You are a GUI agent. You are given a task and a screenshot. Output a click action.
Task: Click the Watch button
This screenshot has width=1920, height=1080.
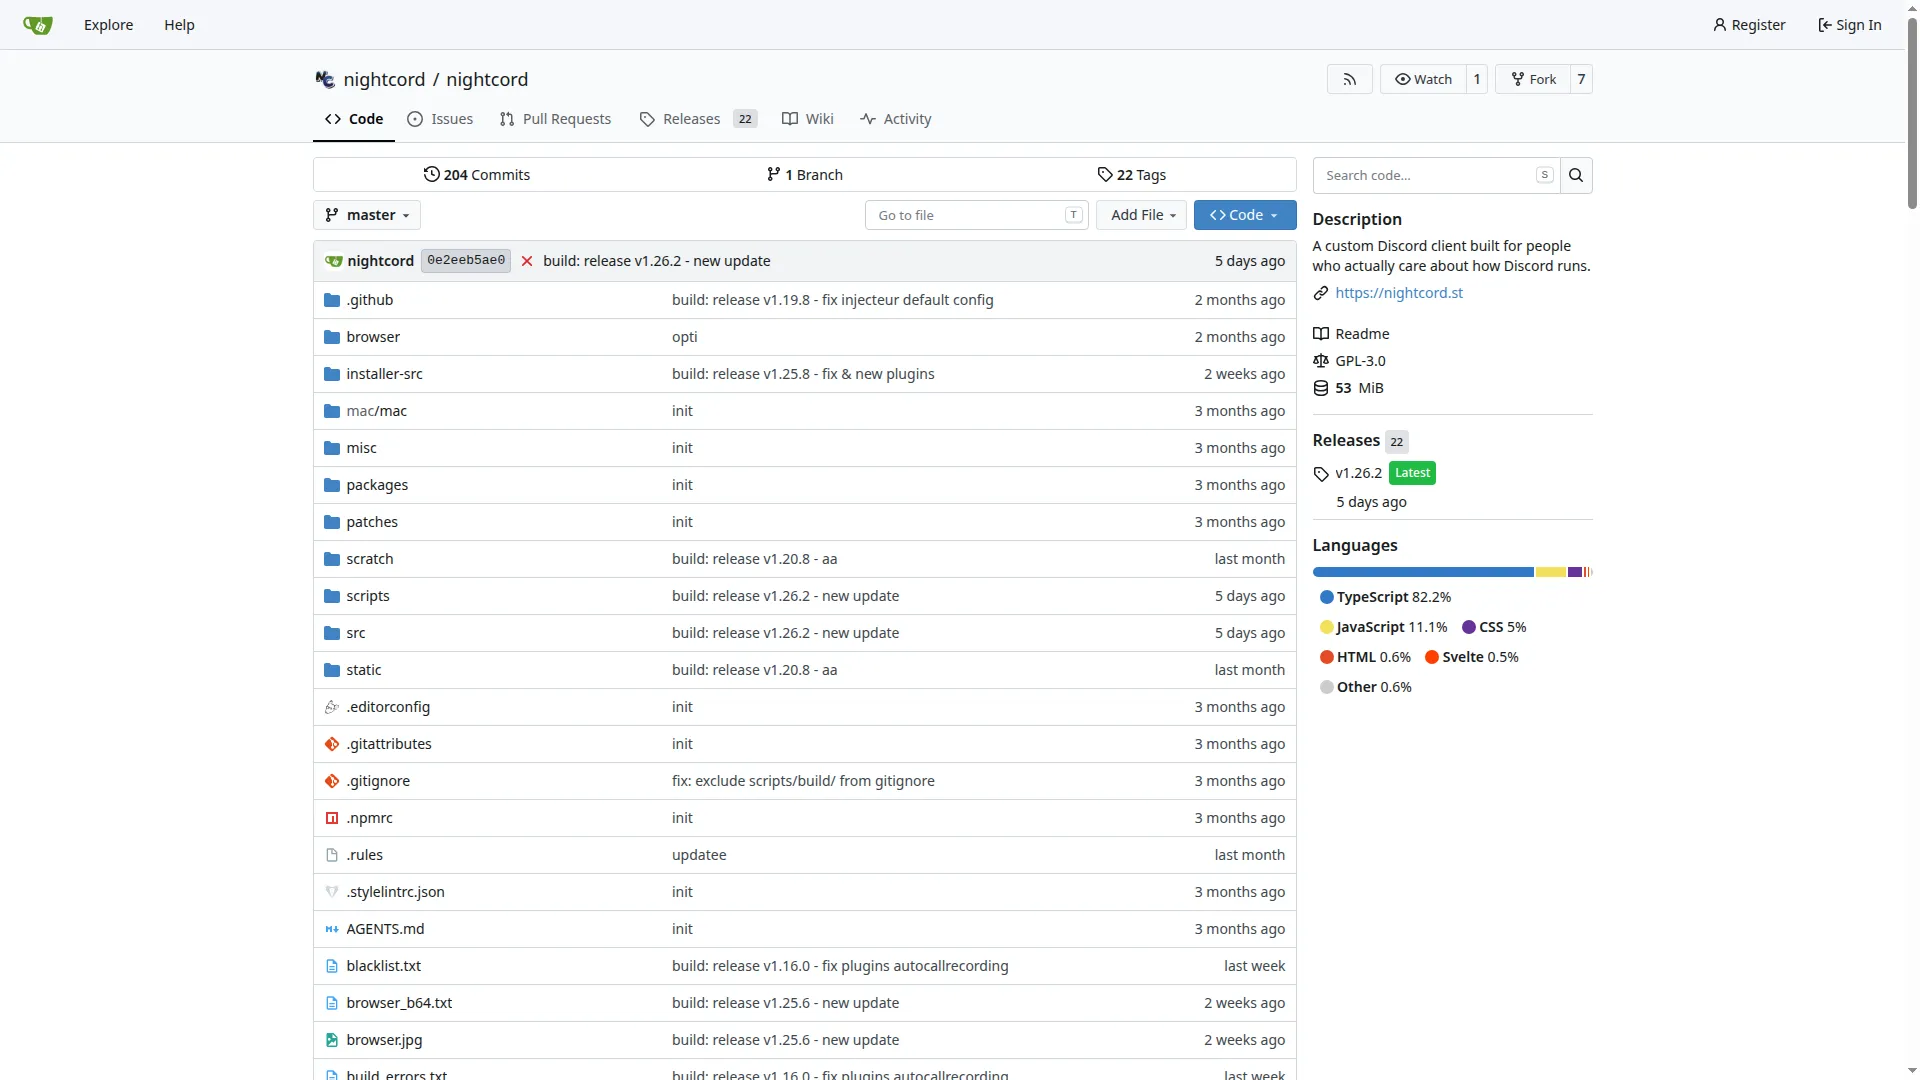click(x=1423, y=79)
